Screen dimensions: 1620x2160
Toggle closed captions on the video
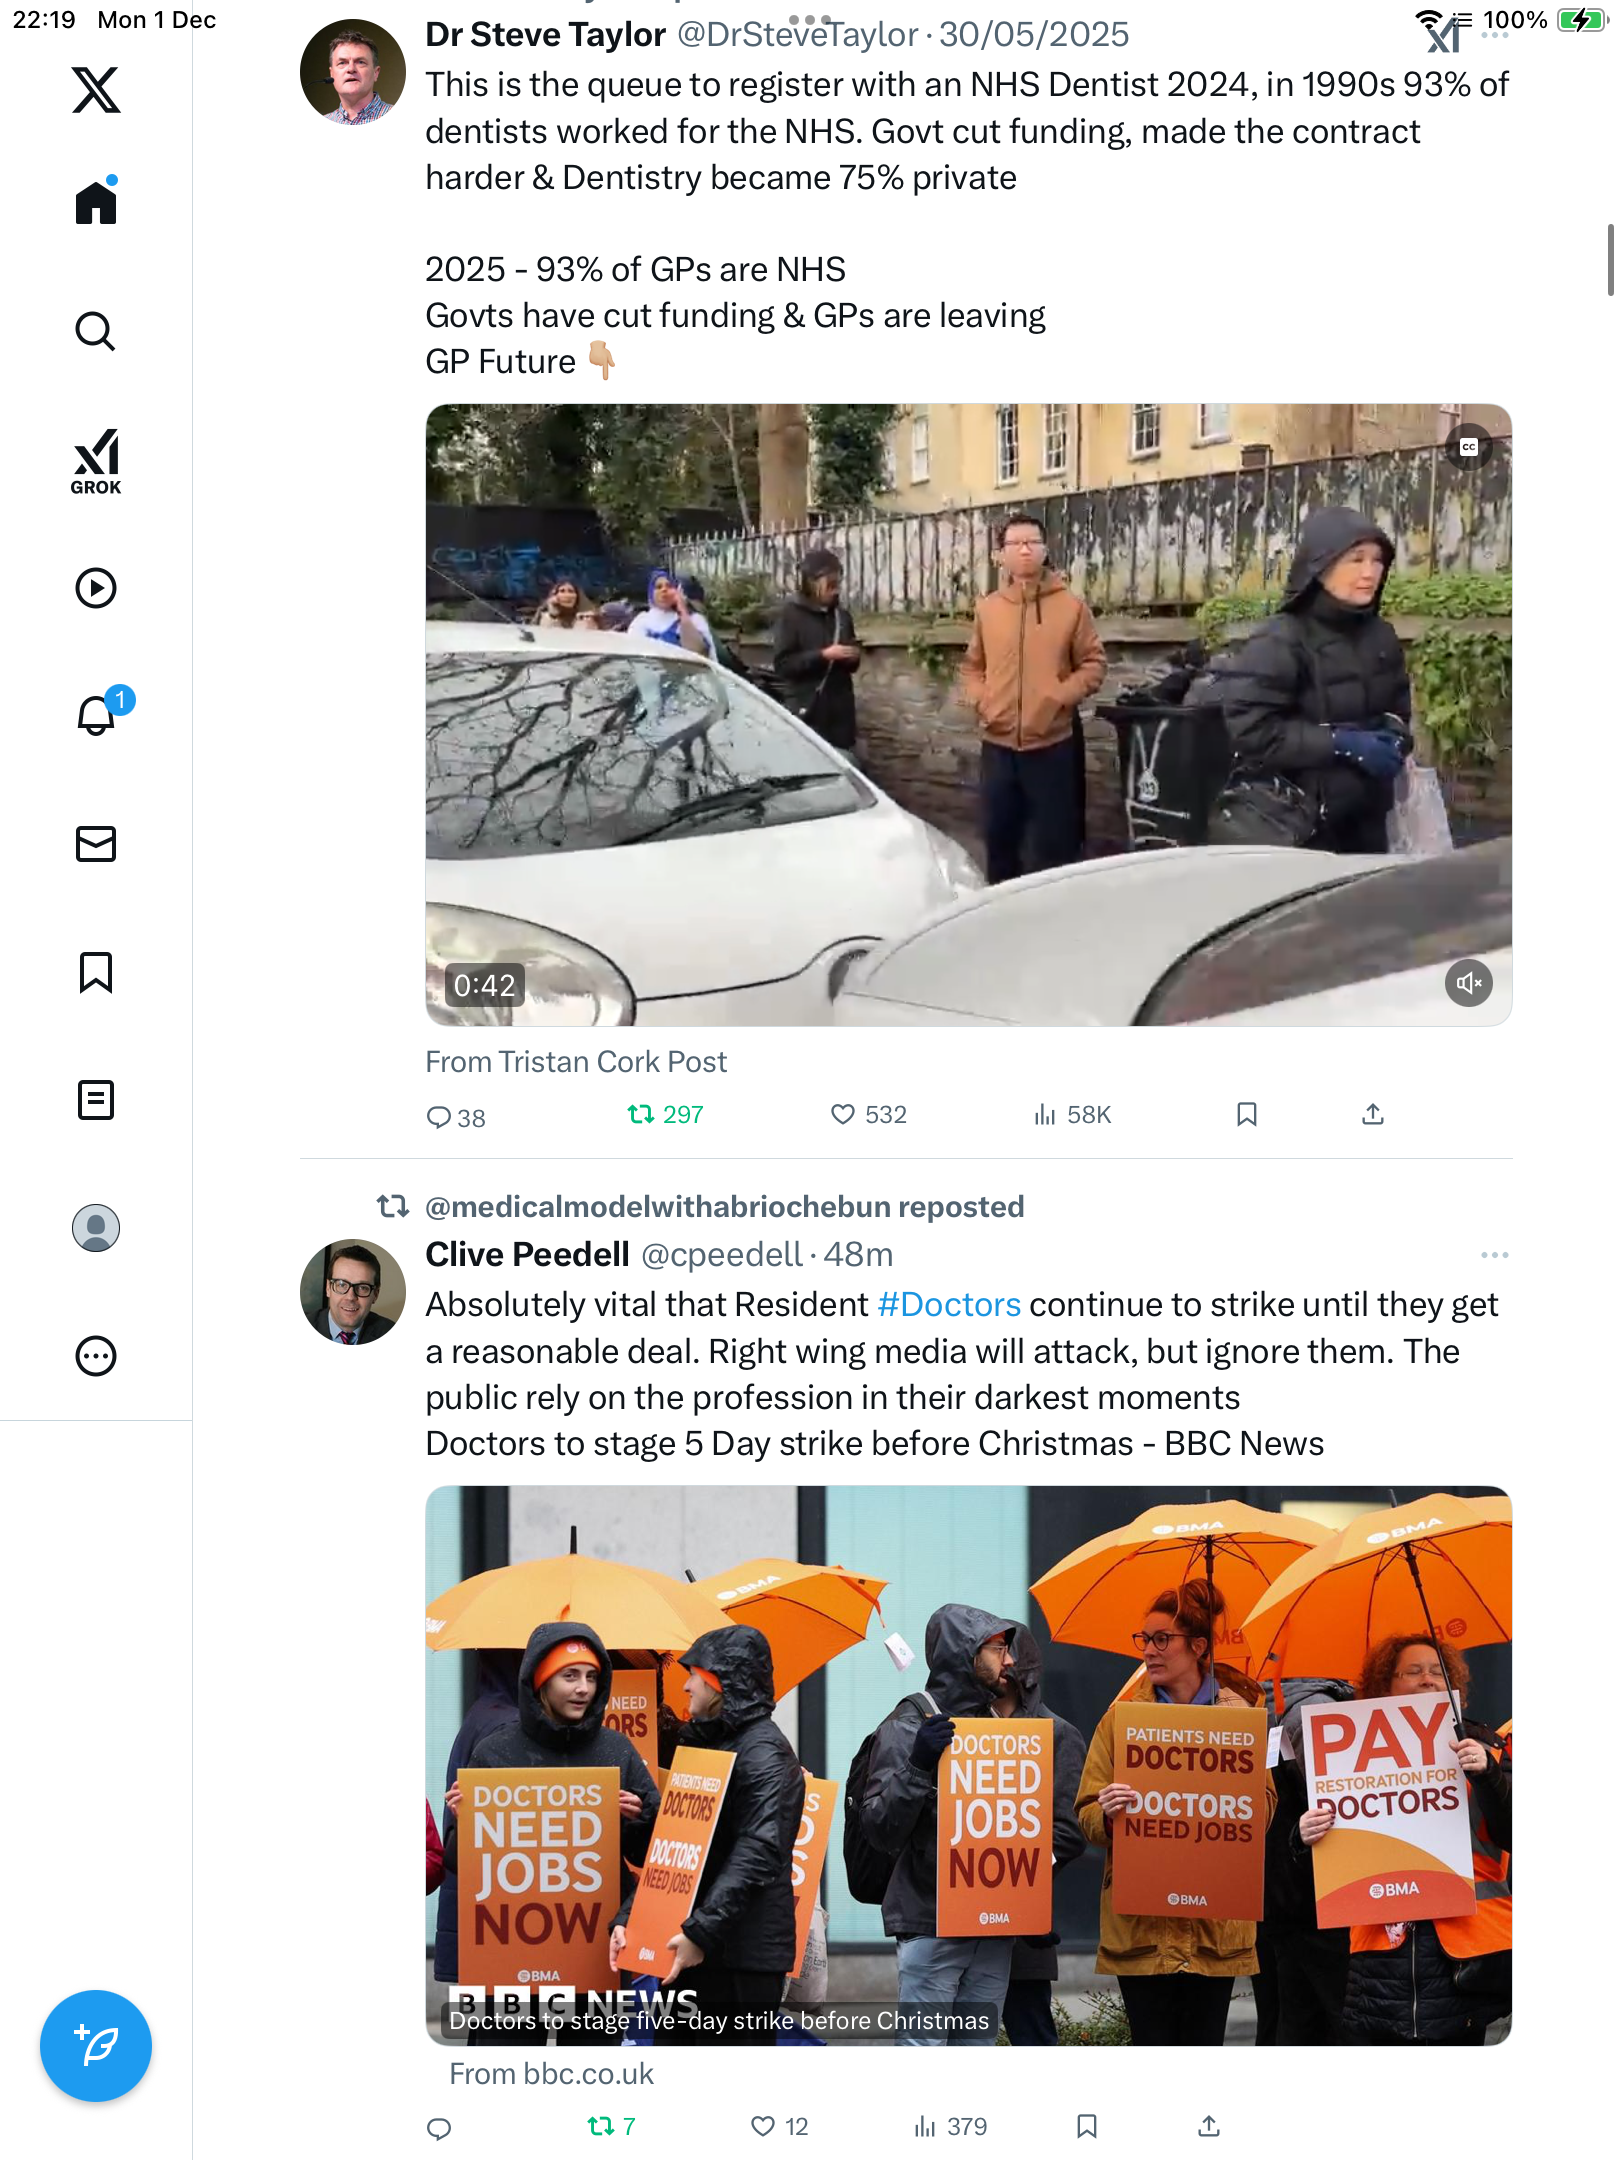(1468, 447)
